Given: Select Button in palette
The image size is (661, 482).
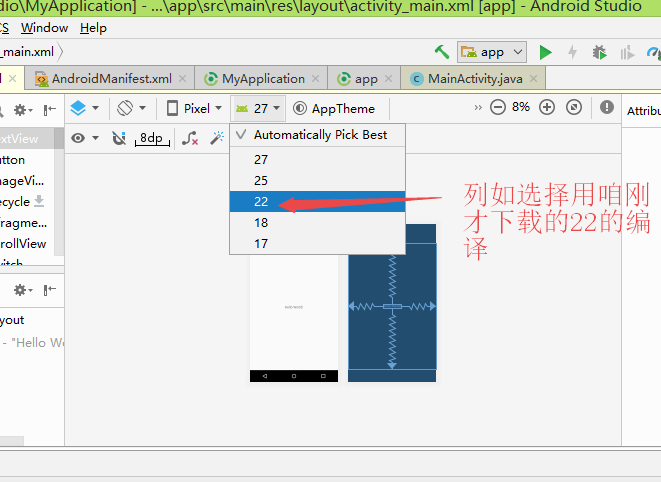Looking at the screenshot, I should 27,160.
